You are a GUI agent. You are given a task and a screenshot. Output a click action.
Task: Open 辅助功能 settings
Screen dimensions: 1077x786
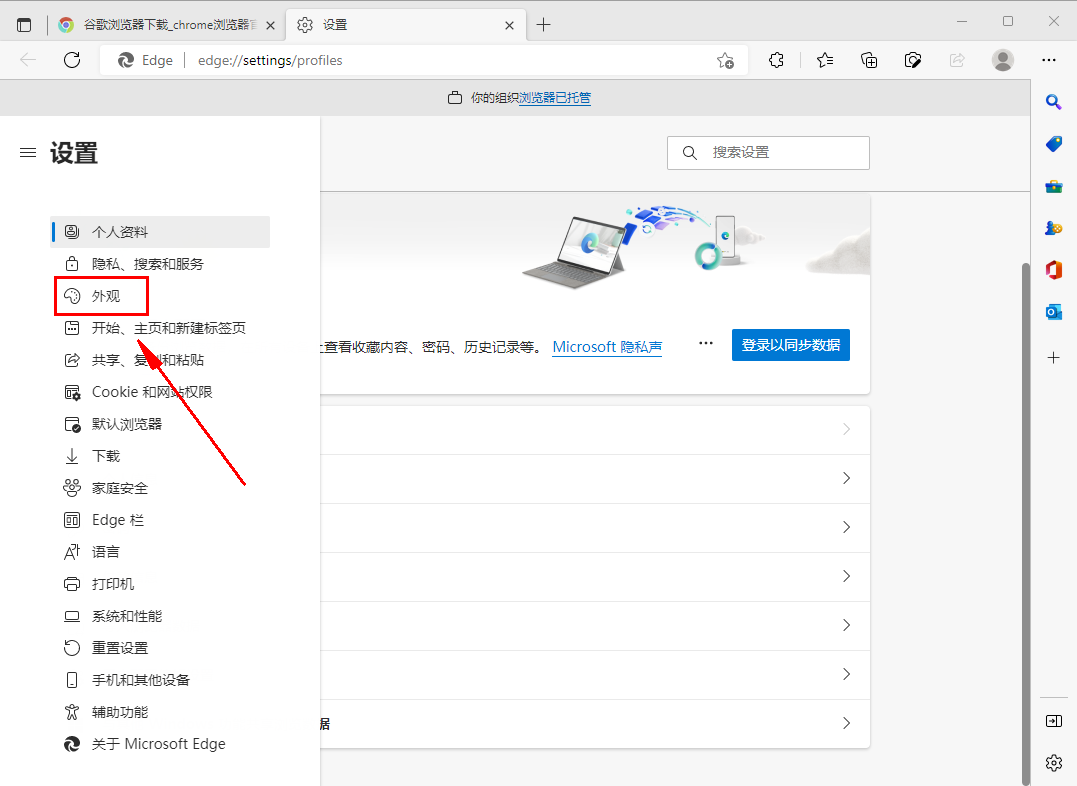tap(161, 712)
